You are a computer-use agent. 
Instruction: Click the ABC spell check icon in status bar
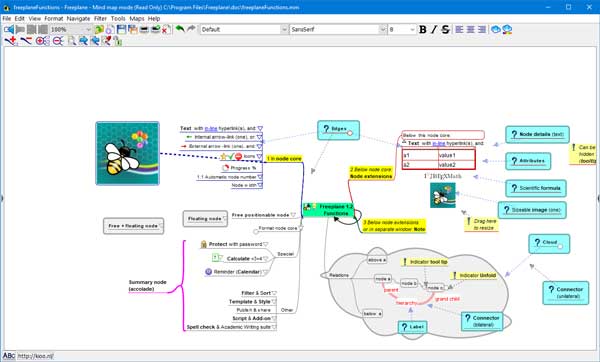(9, 356)
